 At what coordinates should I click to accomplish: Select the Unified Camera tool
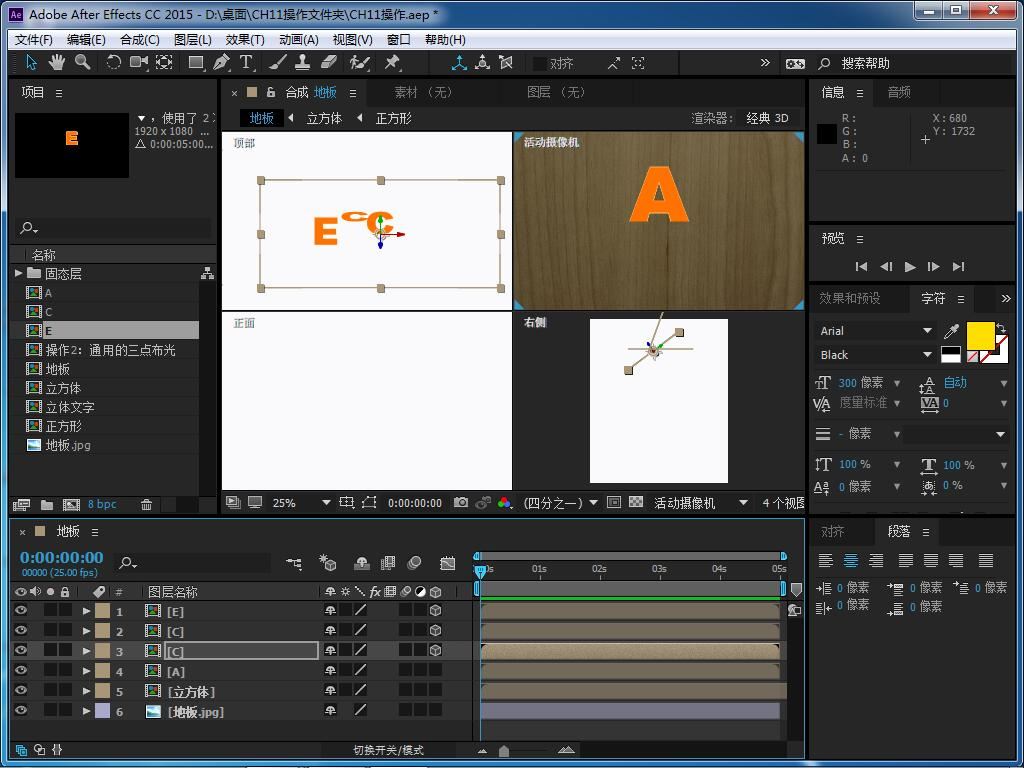tap(138, 63)
